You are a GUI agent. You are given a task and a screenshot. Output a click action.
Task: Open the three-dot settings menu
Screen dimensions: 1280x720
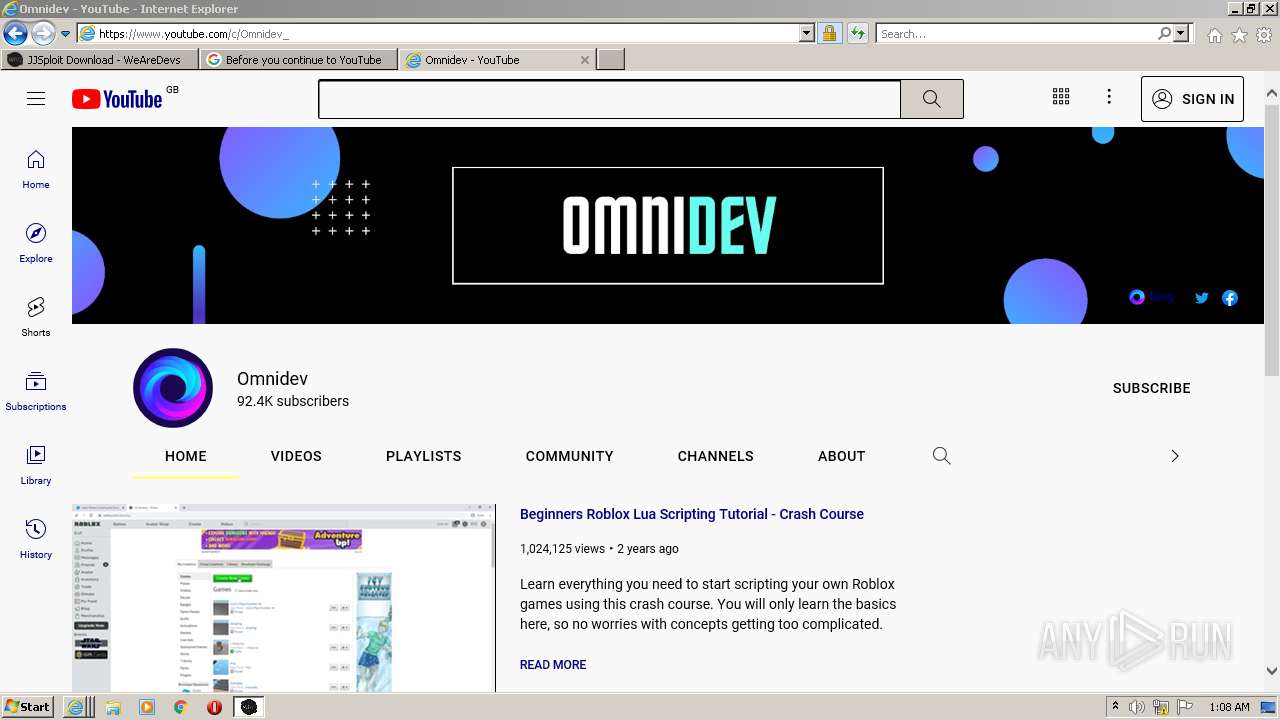pyautogui.click(x=1109, y=97)
